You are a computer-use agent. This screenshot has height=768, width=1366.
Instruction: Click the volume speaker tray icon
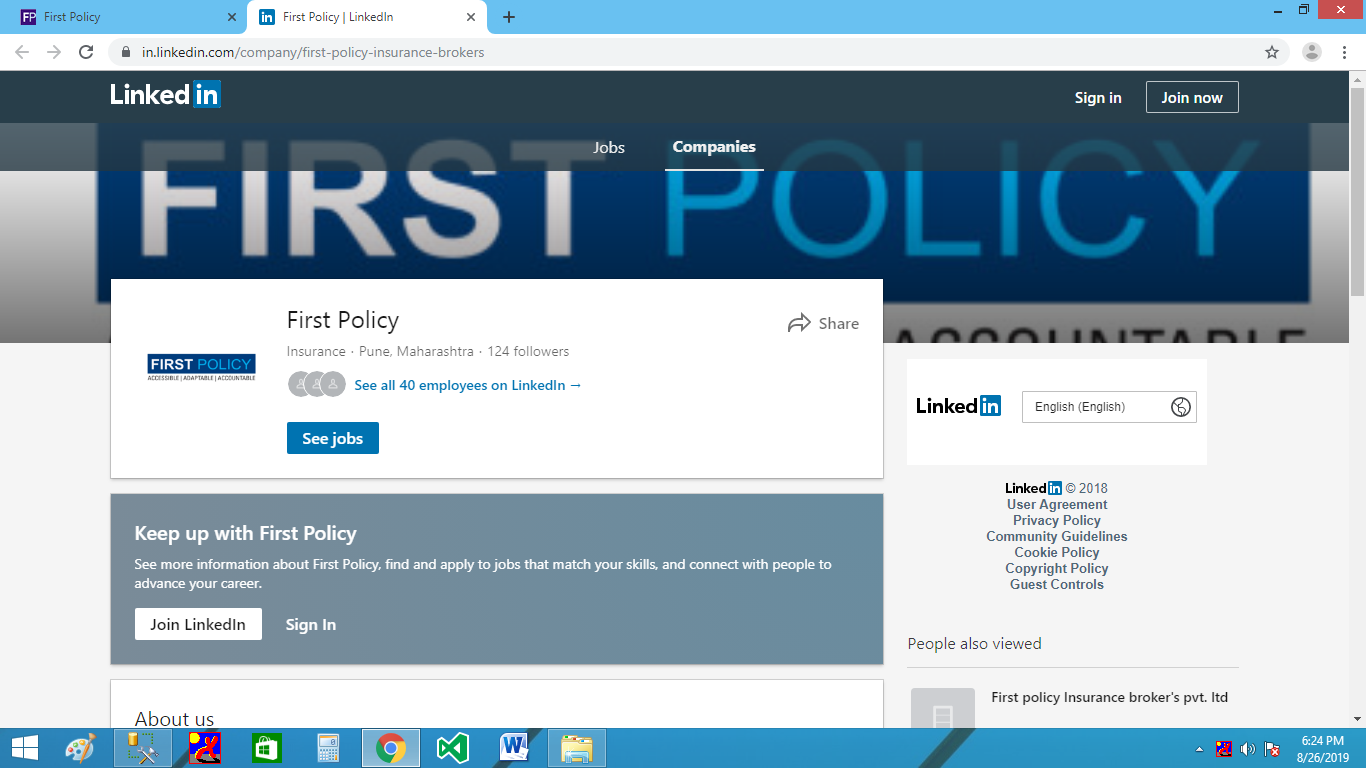[1247, 749]
